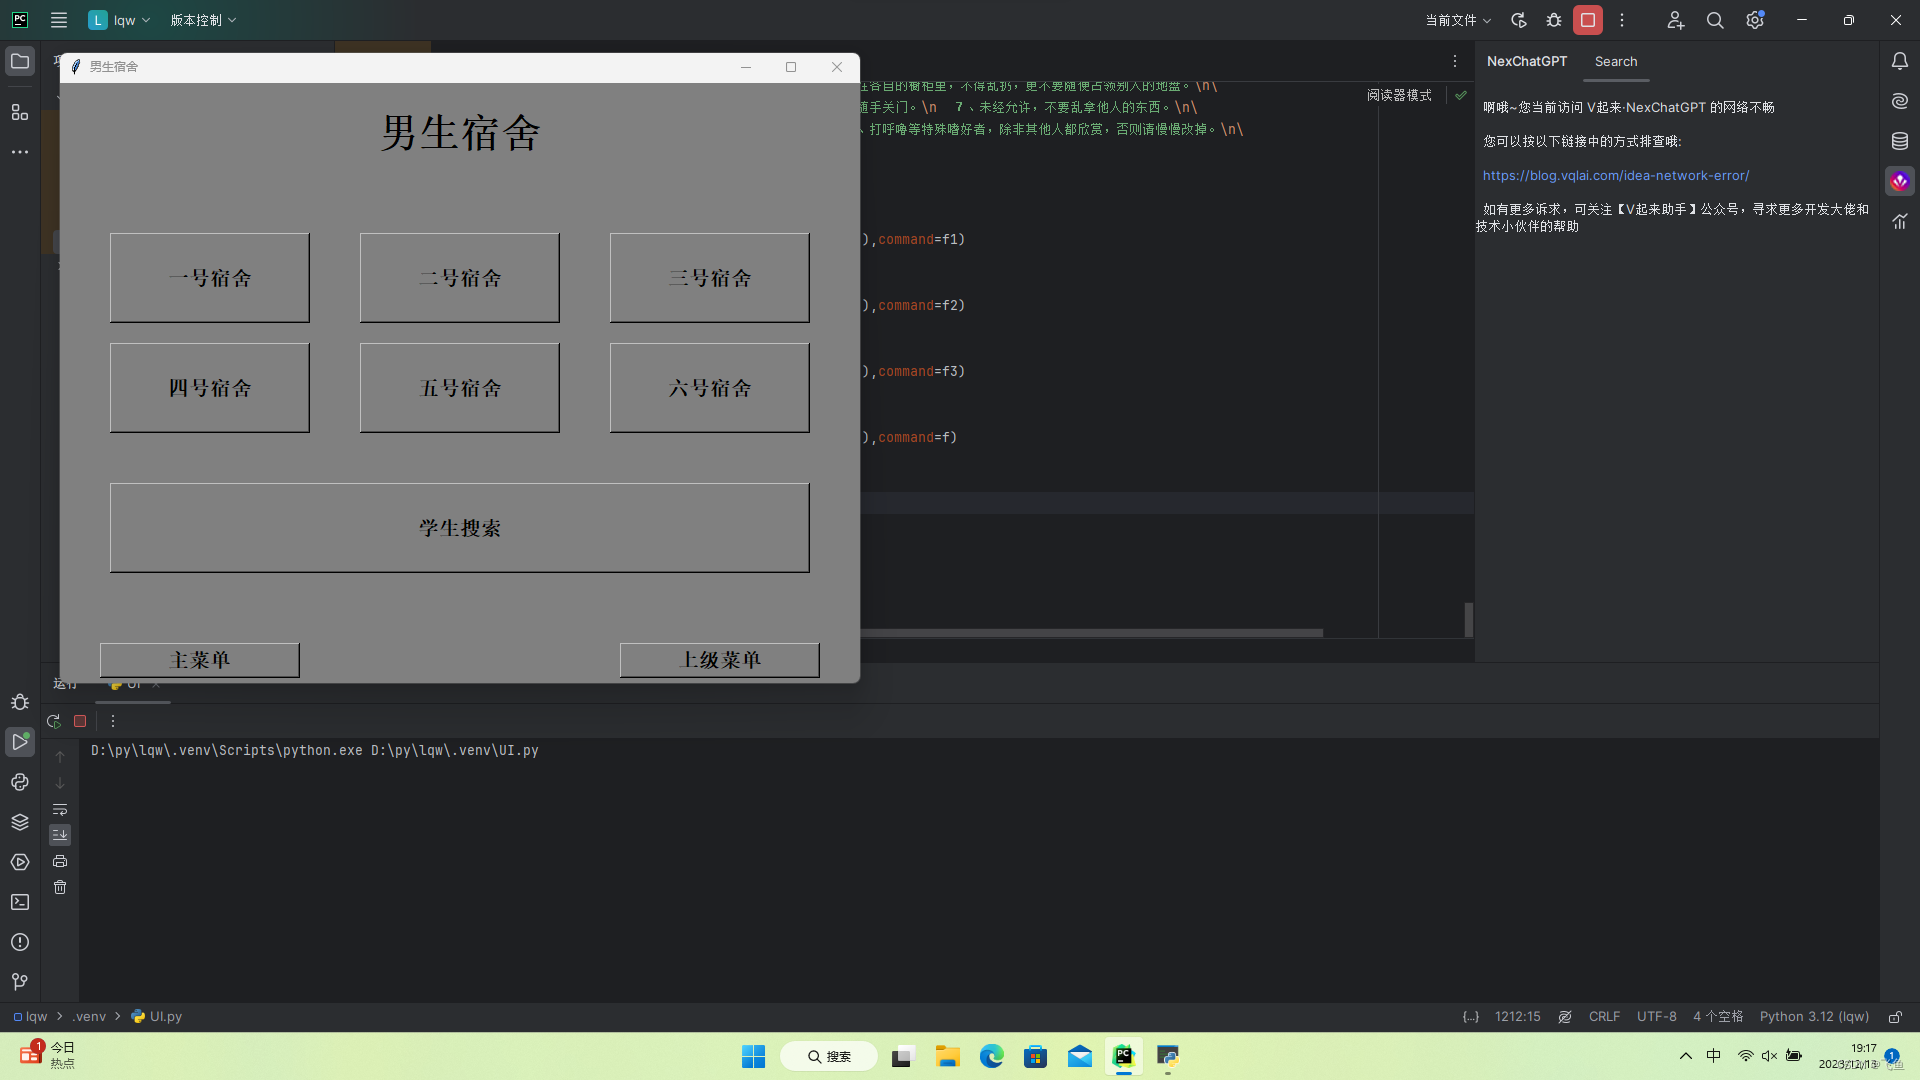Toggle soft-wrap in run console
Screen dimensions: 1920x1080
[x=60, y=809]
